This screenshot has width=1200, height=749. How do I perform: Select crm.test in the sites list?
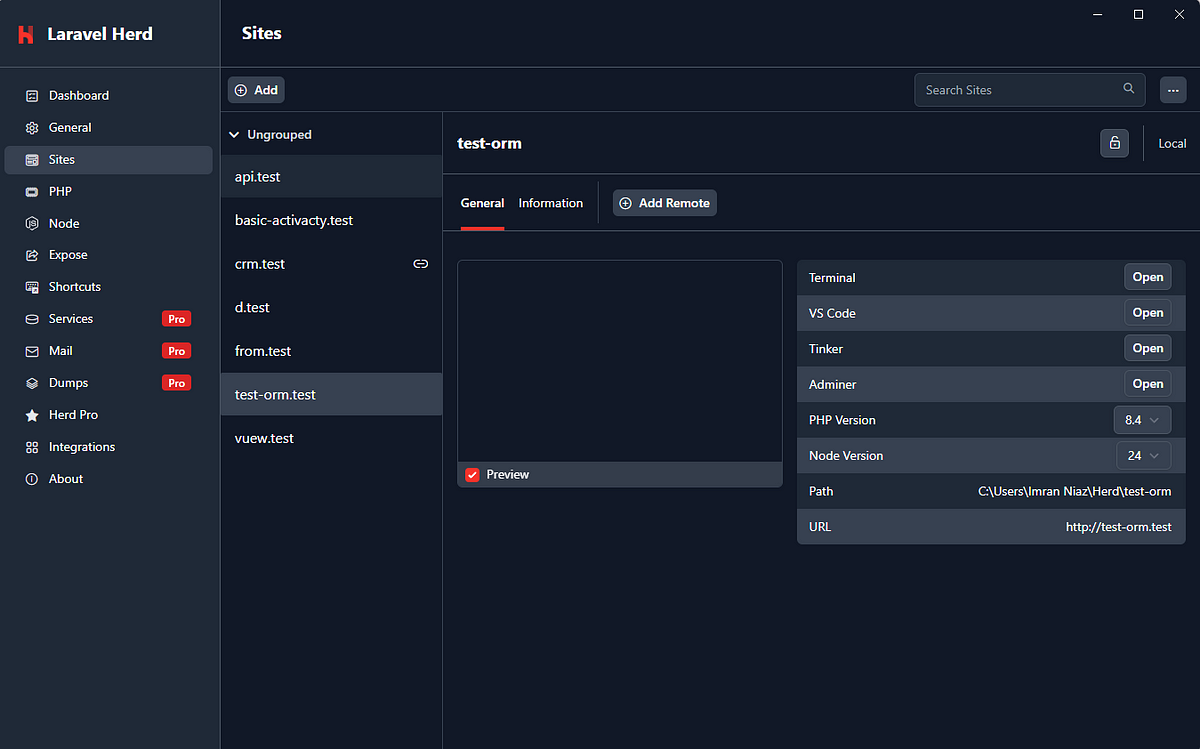[x=331, y=264]
